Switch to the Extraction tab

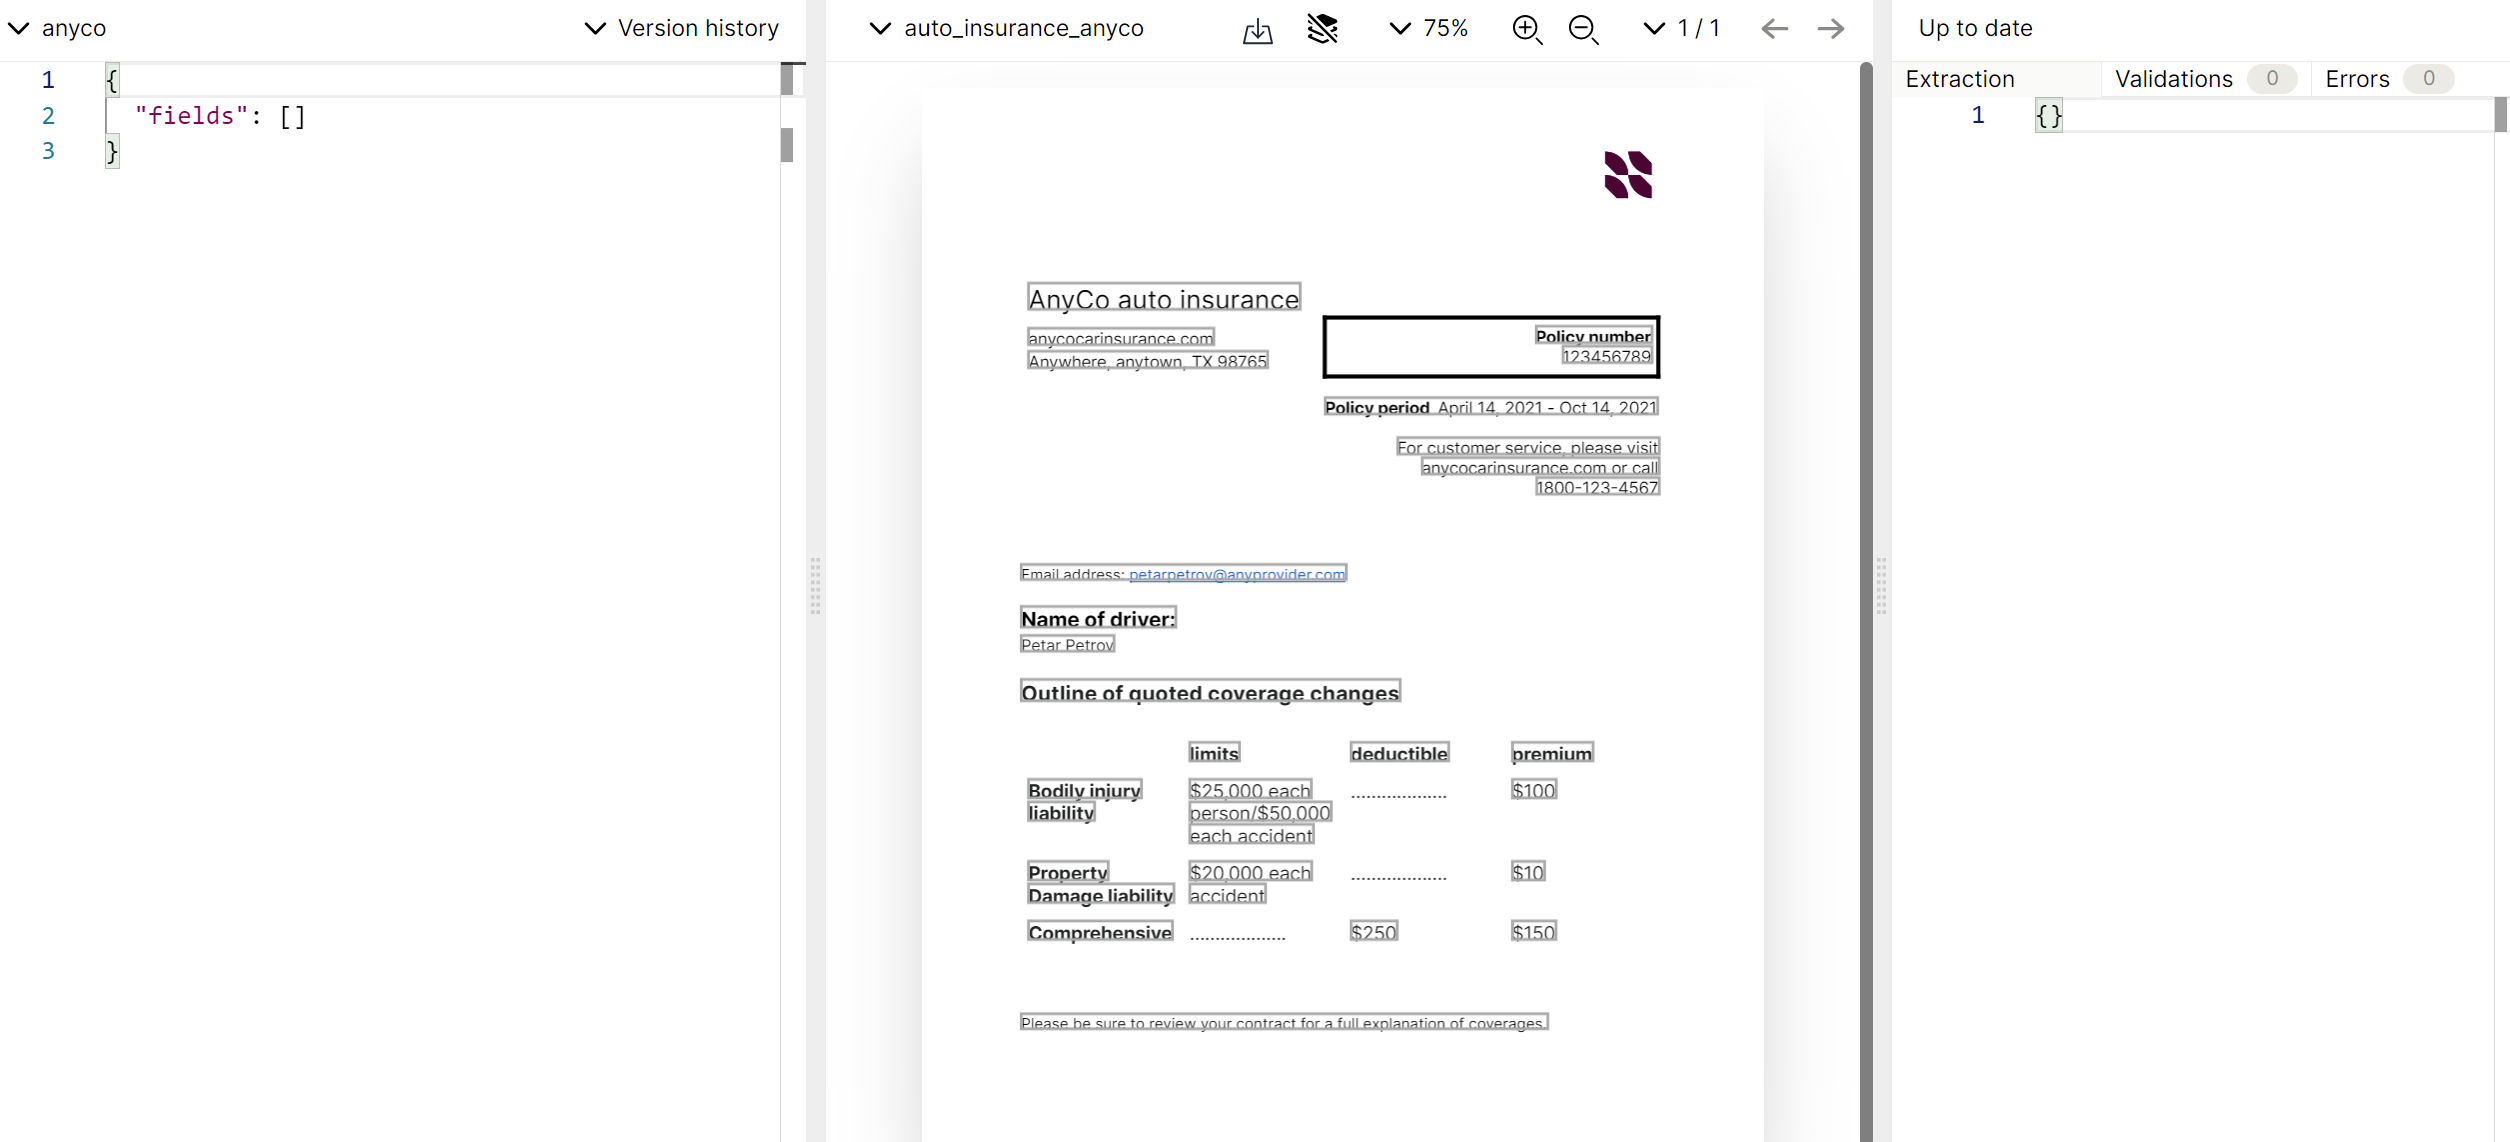[x=1959, y=79]
